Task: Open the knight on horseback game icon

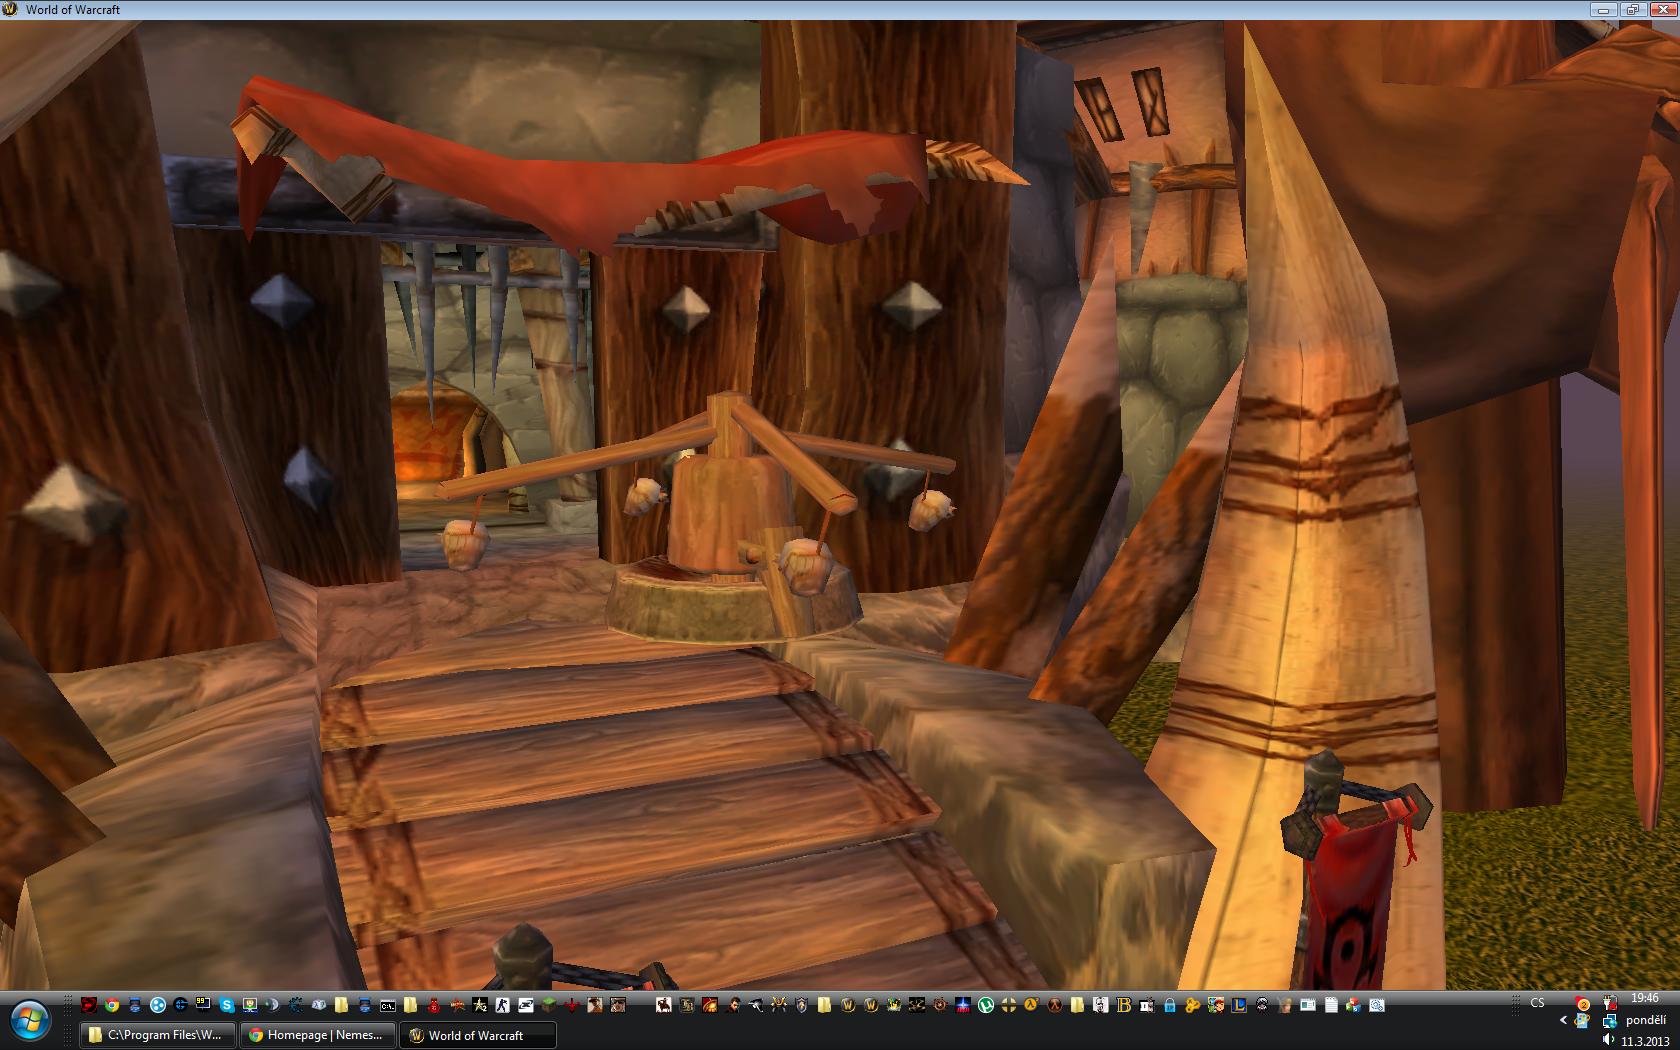Action: [663, 1005]
